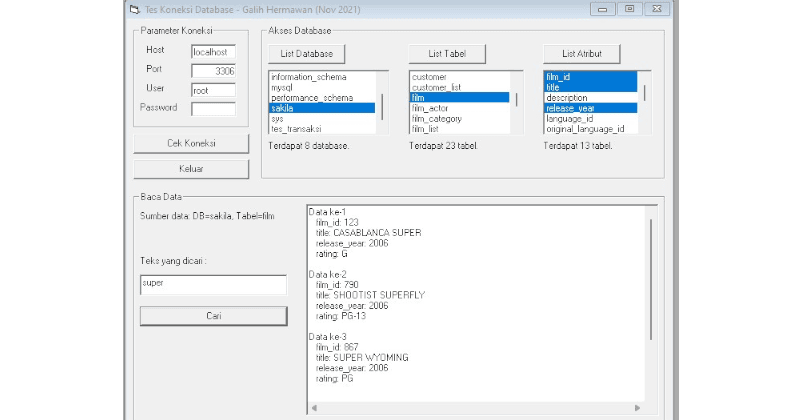
Task: Click the Keluar button
Action: click(x=191, y=169)
